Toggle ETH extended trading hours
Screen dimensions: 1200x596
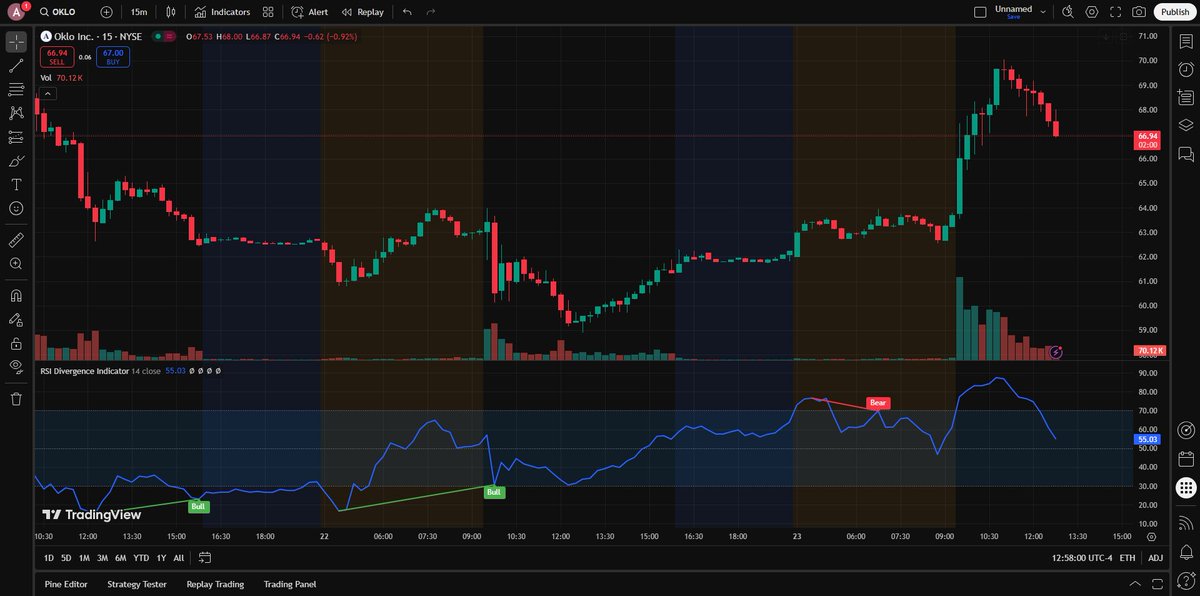tap(1127, 558)
